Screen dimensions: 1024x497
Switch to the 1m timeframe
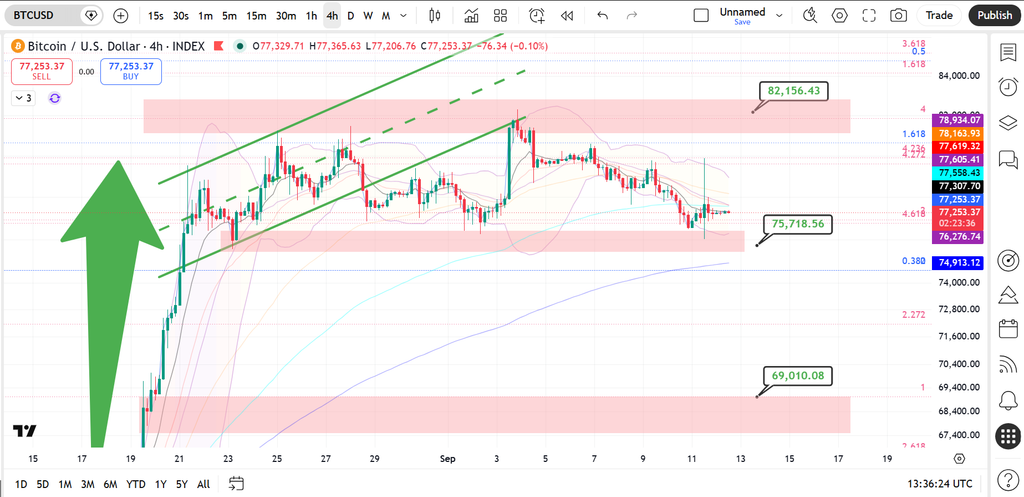pos(205,15)
